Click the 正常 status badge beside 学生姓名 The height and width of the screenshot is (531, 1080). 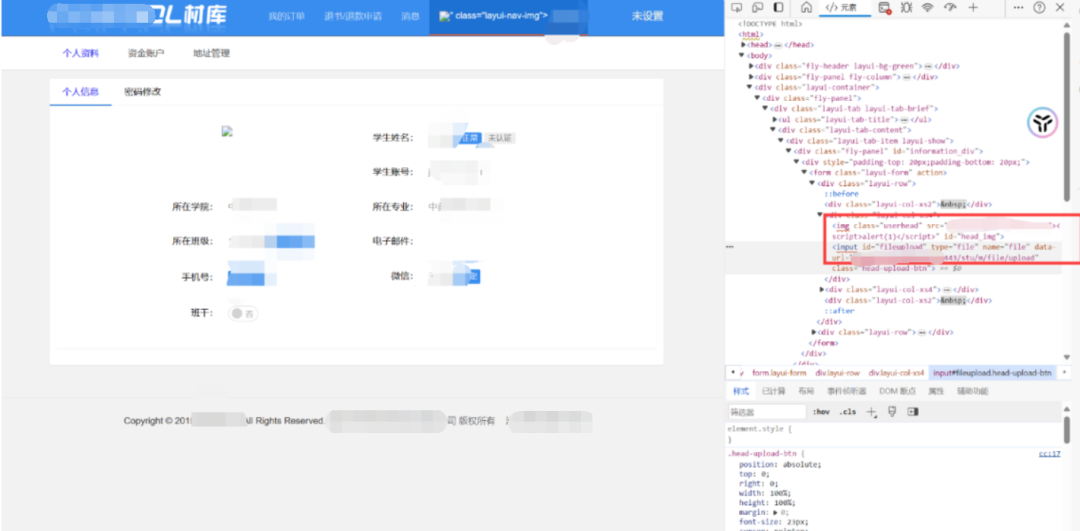470,138
